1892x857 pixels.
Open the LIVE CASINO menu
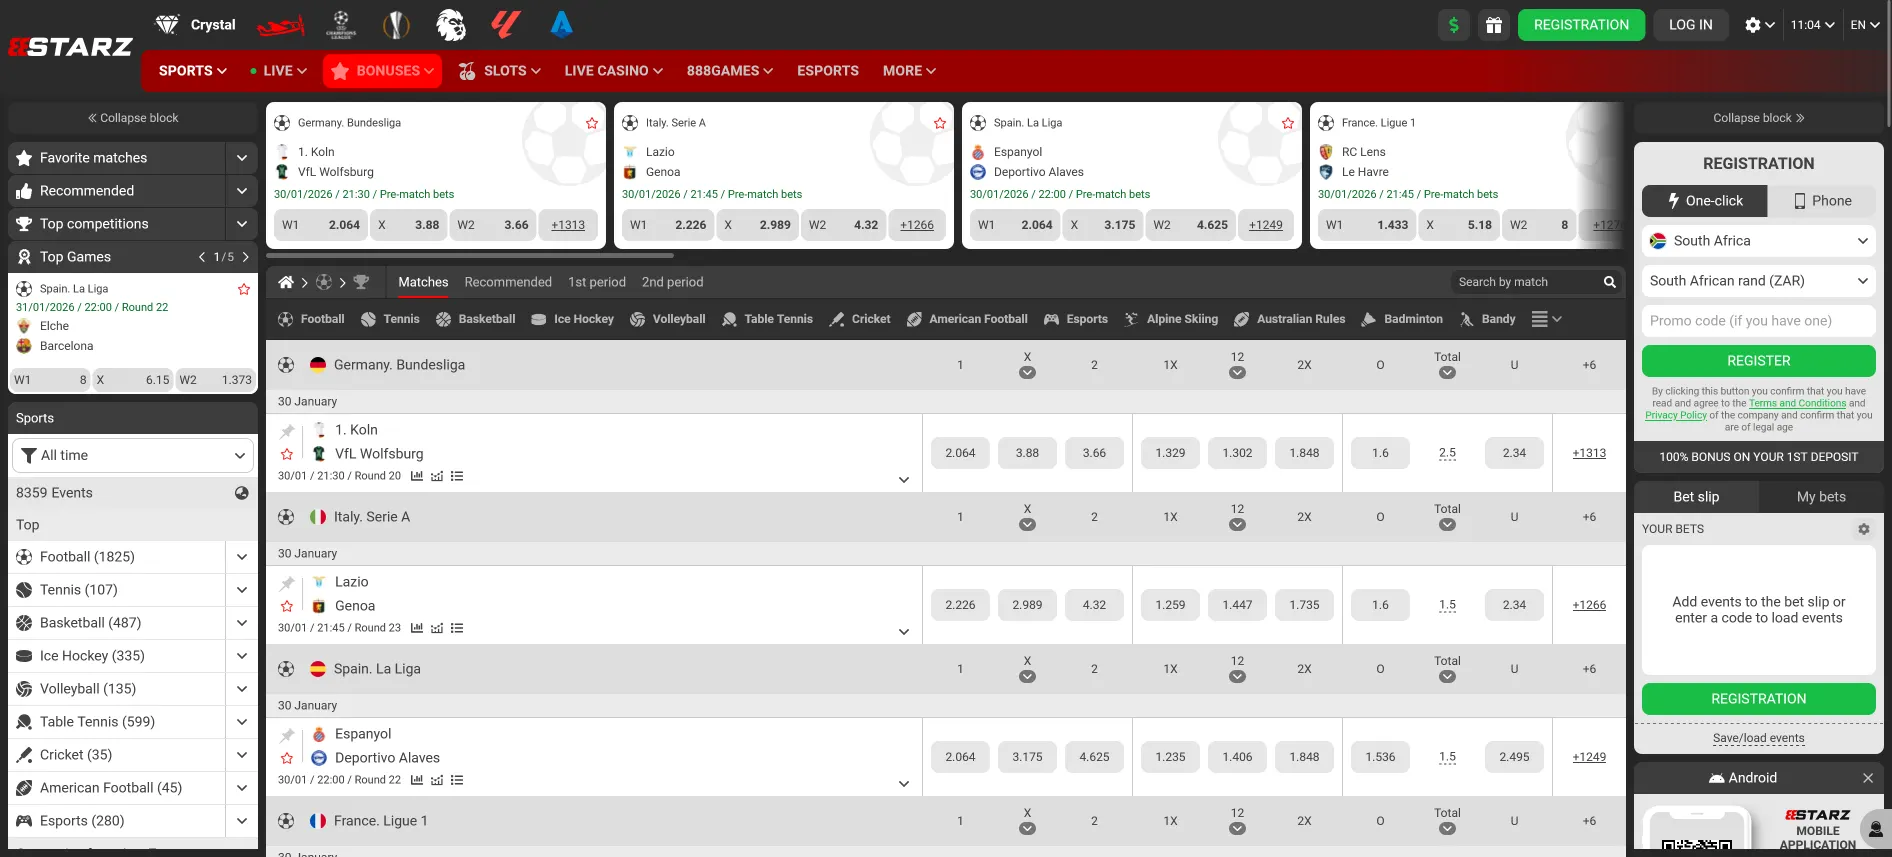coord(613,71)
